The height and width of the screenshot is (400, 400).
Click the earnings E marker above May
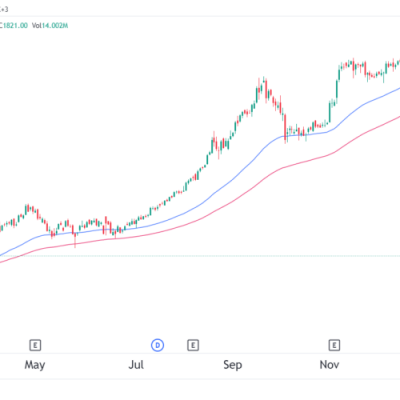[35, 345]
